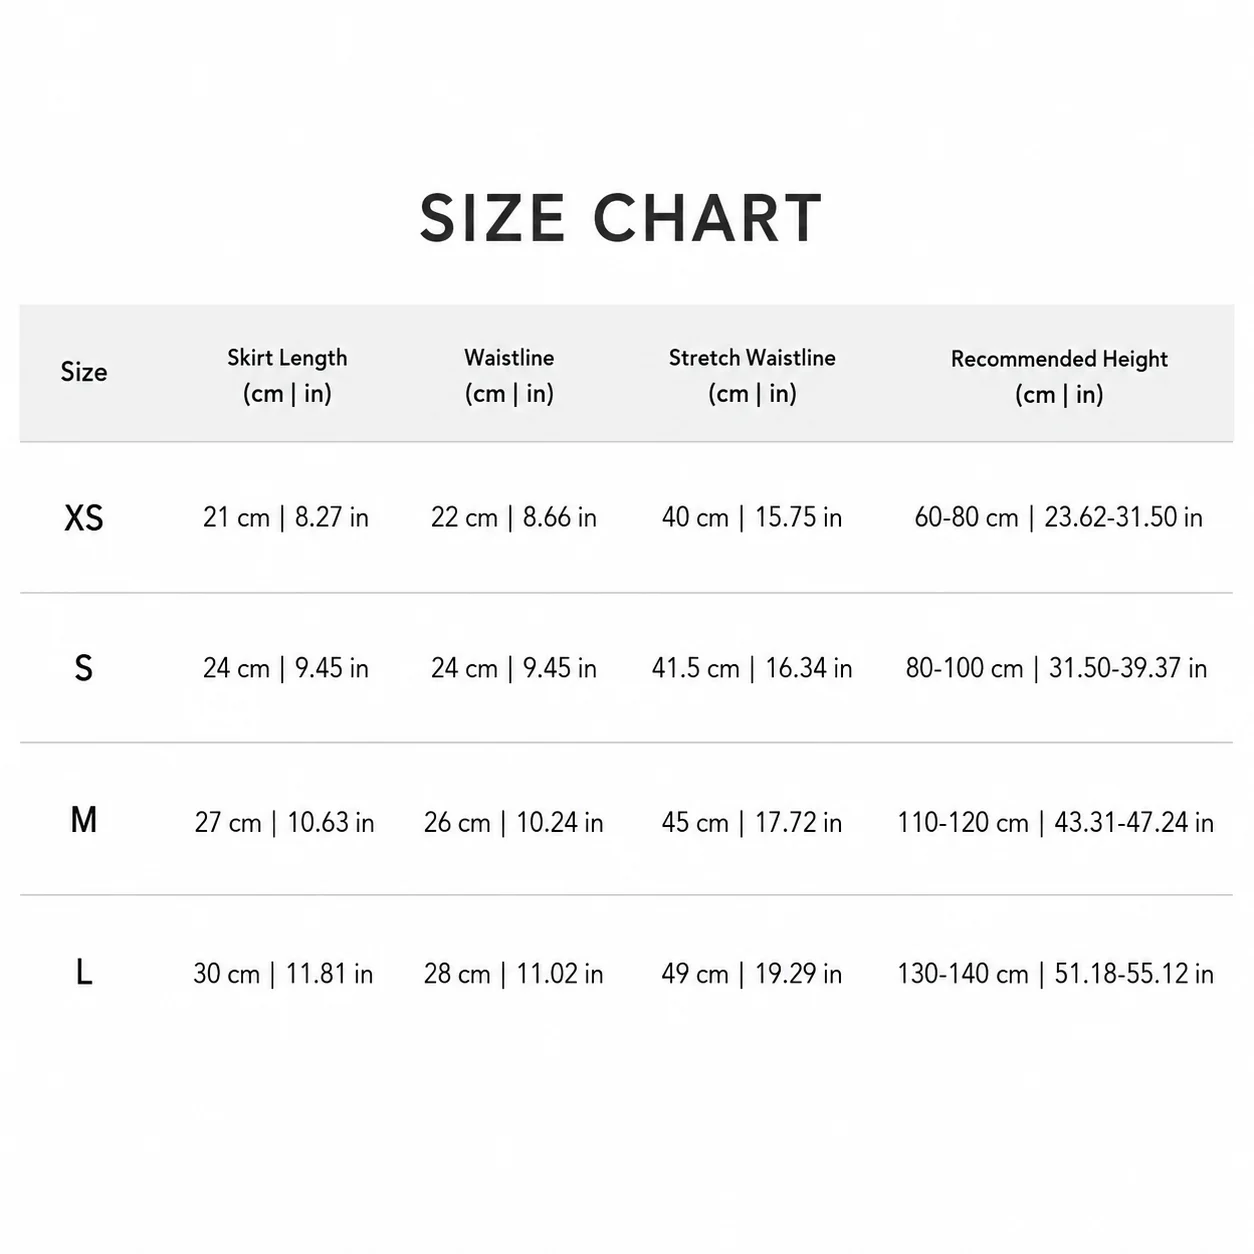
Task: Click the SIZE CHART title
Action: click(x=620, y=218)
